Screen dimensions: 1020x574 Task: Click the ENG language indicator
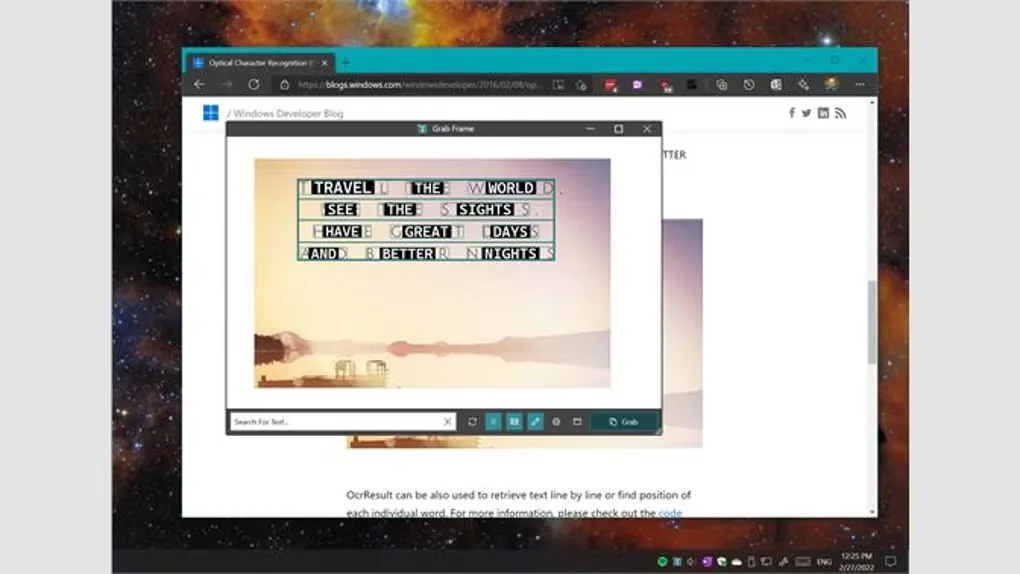click(x=824, y=562)
